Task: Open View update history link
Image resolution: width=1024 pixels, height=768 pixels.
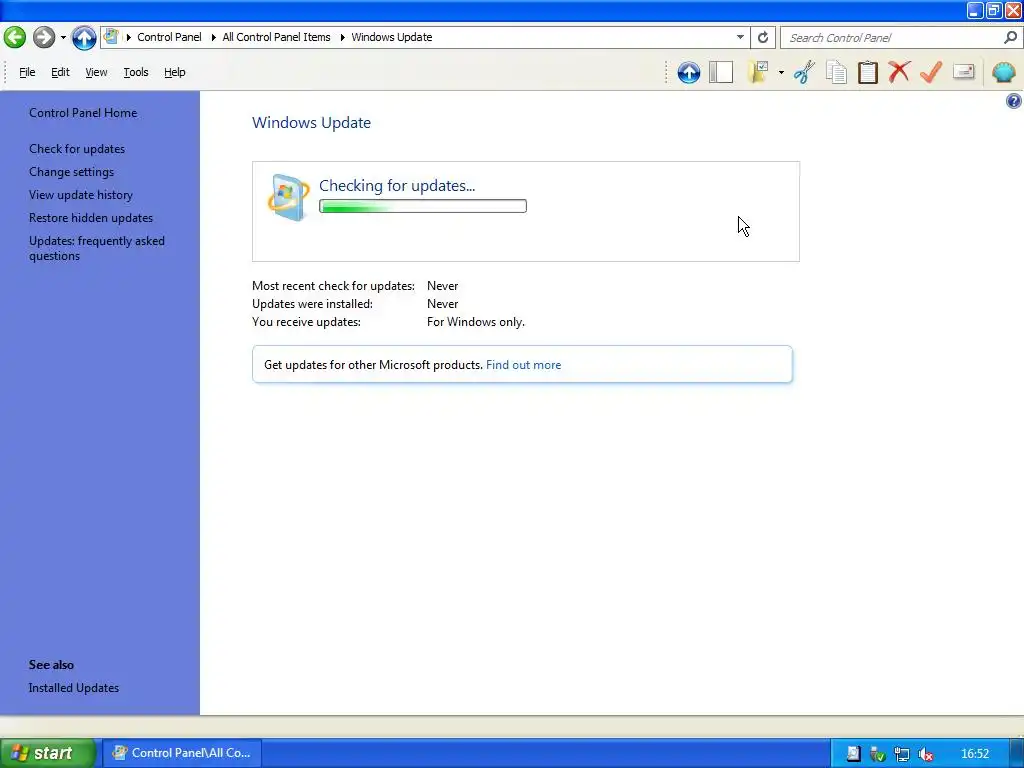Action: [x=81, y=195]
